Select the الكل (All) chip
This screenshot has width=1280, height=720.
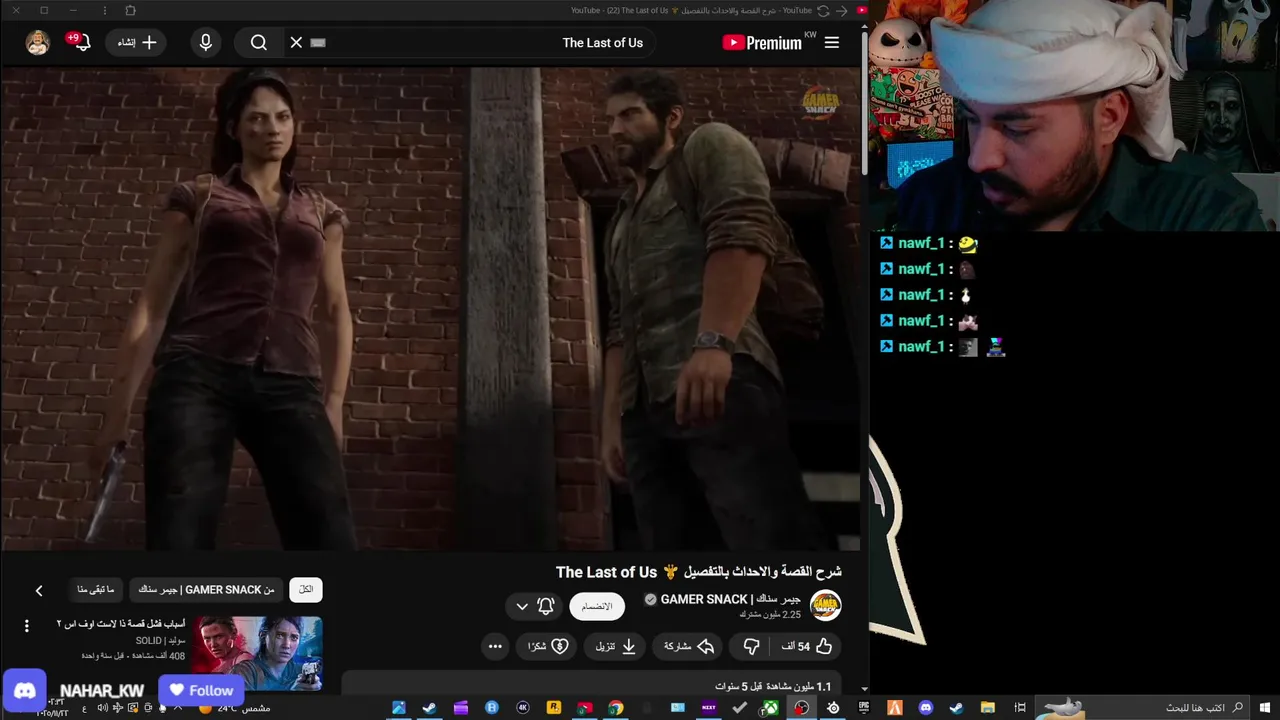pos(306,589)
